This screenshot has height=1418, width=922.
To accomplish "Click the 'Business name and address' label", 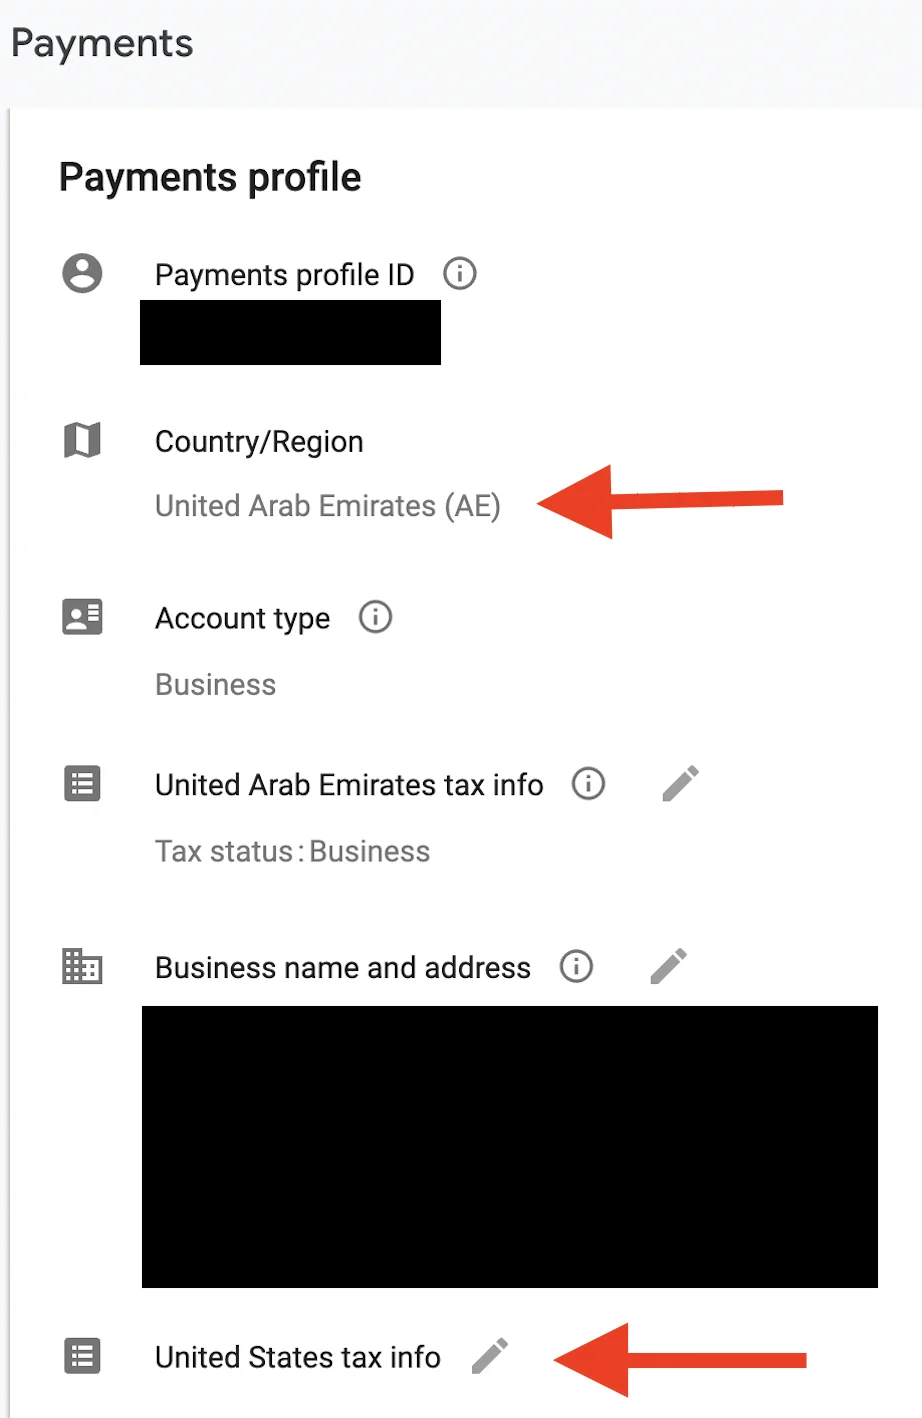I will pos(343,968).
